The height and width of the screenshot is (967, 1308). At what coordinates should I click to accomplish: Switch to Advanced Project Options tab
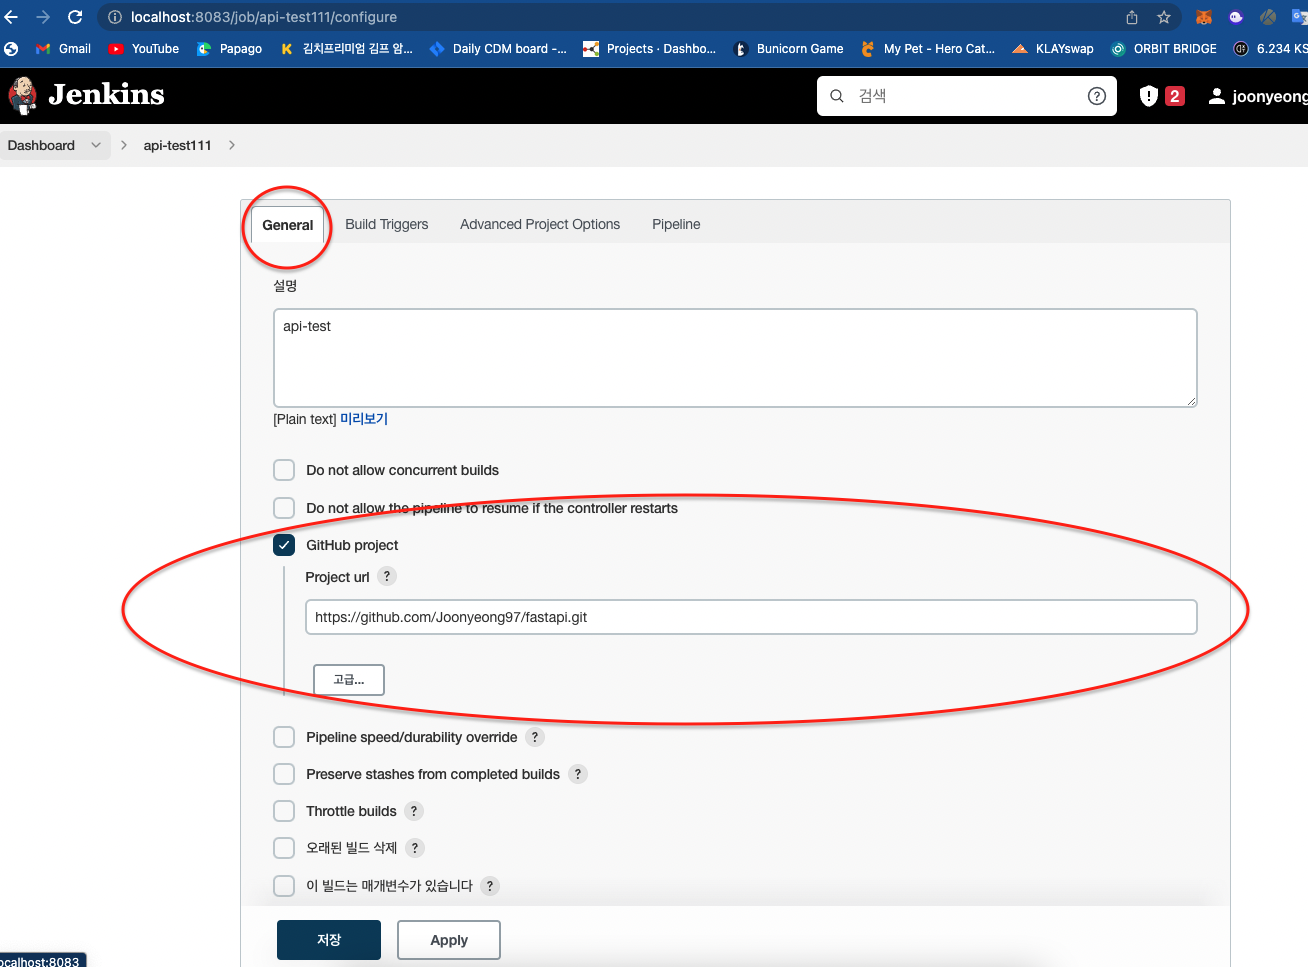[x=540, y=224]
